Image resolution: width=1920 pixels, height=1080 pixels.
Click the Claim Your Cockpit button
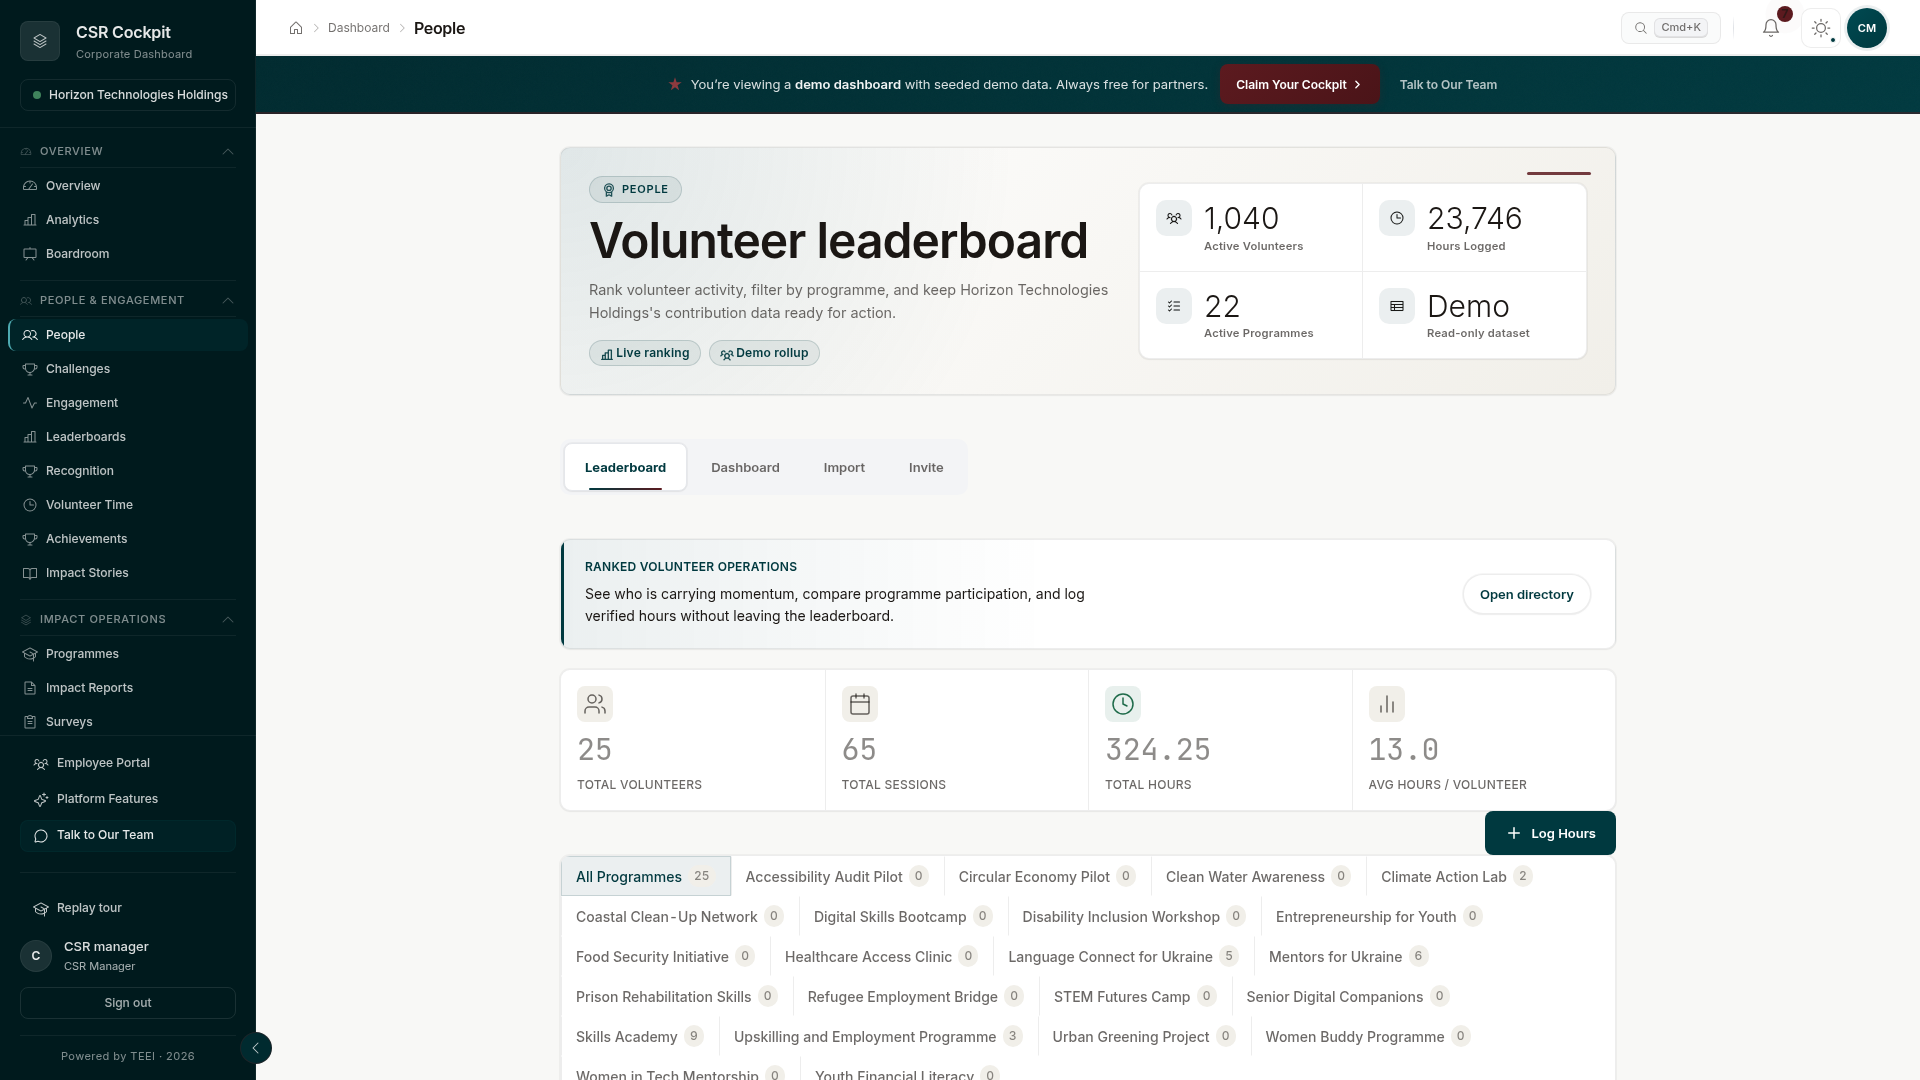[x=1299, y=84]
